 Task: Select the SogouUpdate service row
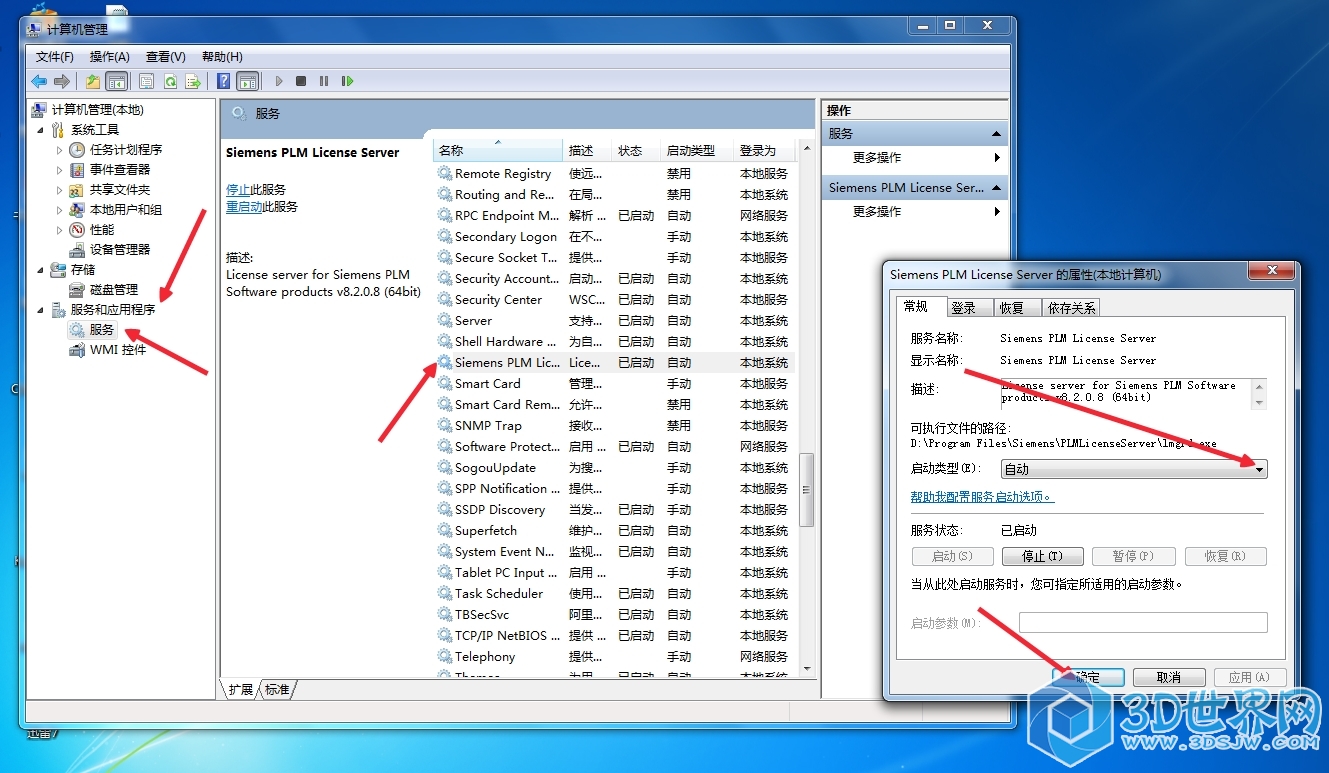click(x=614, y=468)
